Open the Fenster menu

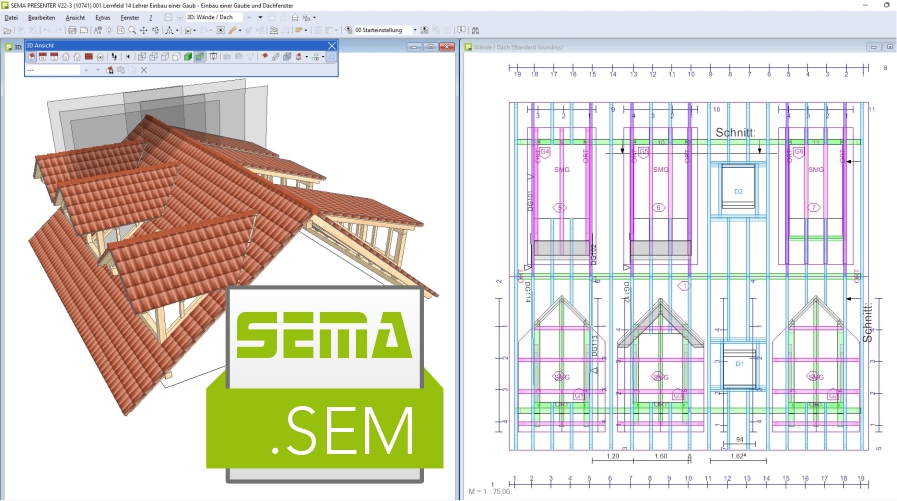tap(129, 18)
